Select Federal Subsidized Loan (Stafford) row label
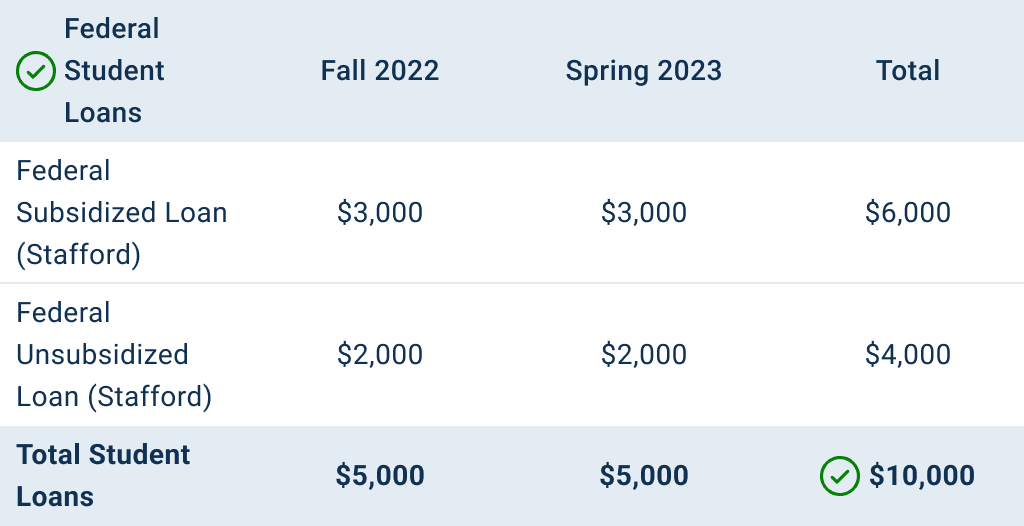 click(121, 212)
